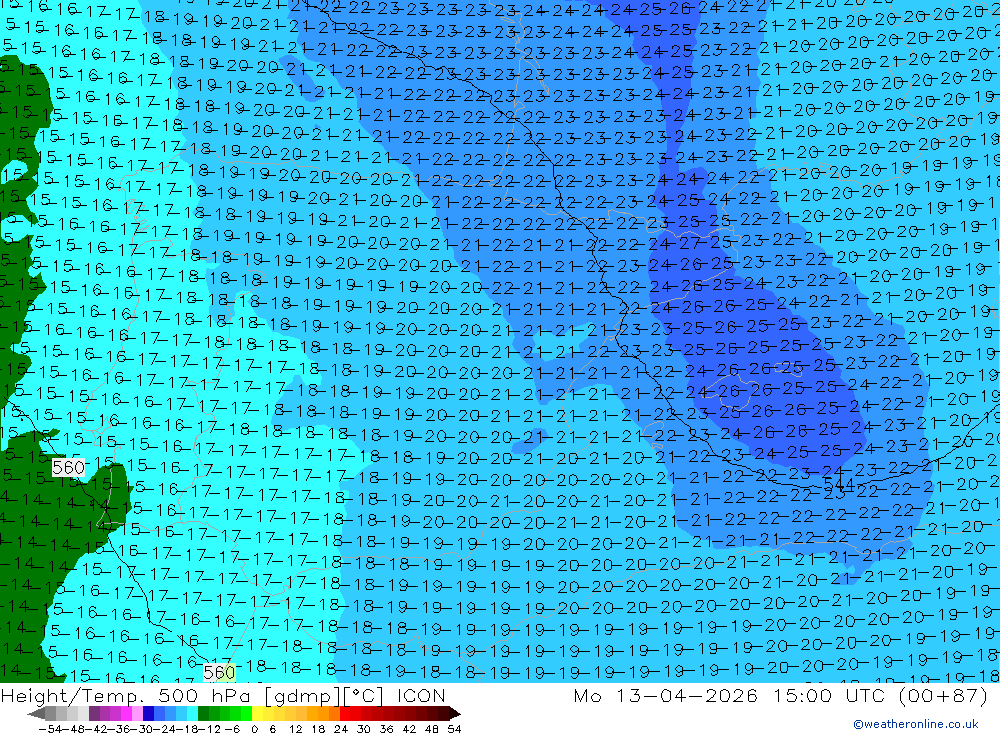This screenshot has height=733, width=1000.
Task: Click the dark maroon right arrow of the legend
Action: (455, 714)
